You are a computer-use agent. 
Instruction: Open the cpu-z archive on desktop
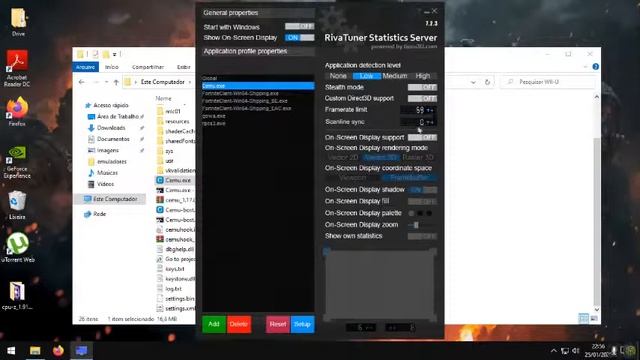point(17,296)
